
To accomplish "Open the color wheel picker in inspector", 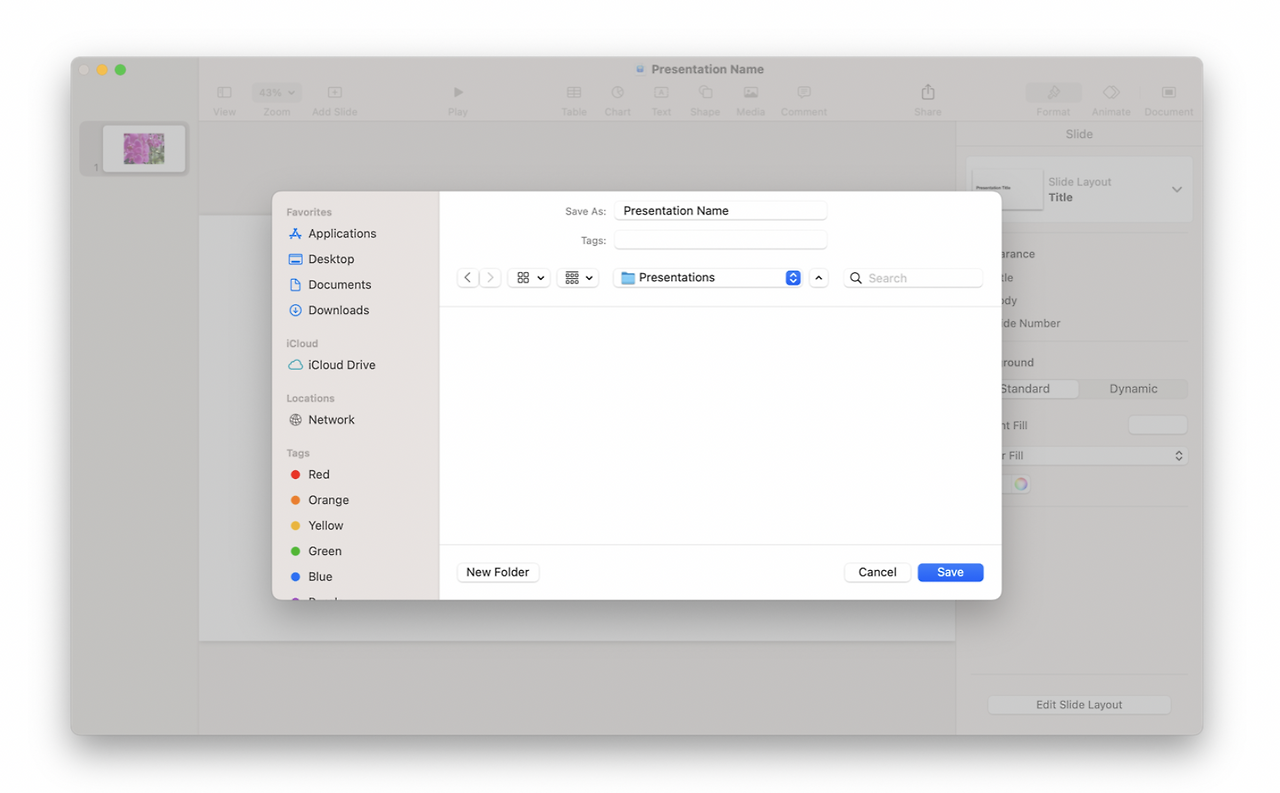I will [x=1021, y=484].
